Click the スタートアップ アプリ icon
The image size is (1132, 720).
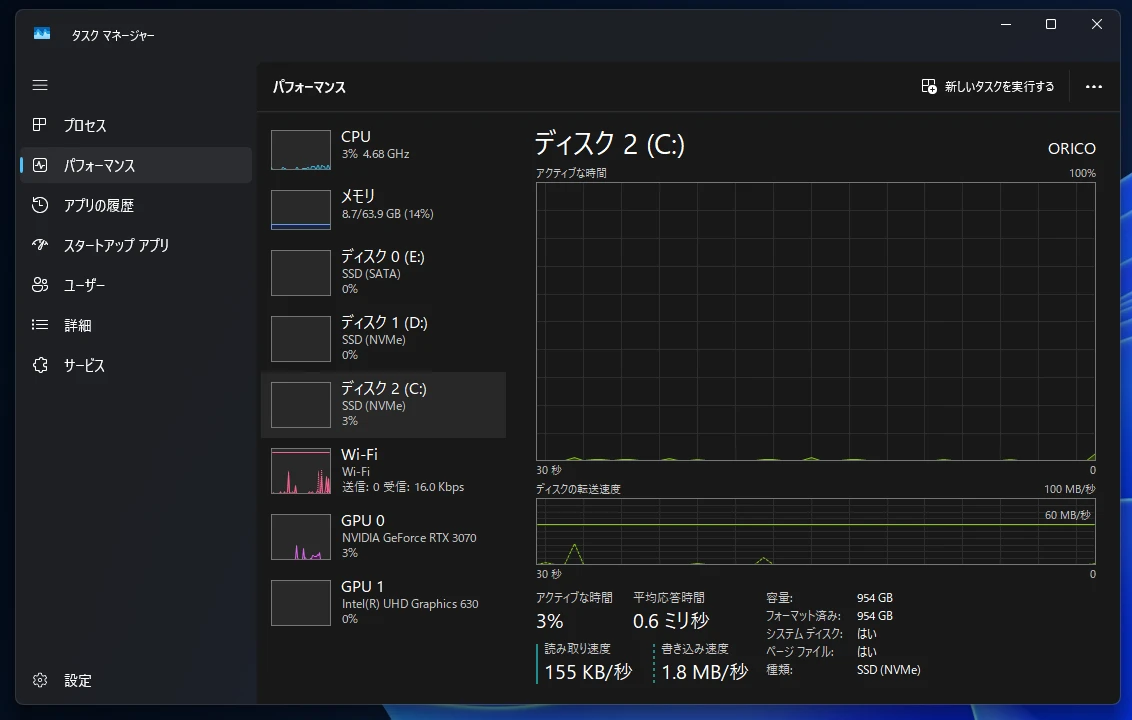coord(40,246)
